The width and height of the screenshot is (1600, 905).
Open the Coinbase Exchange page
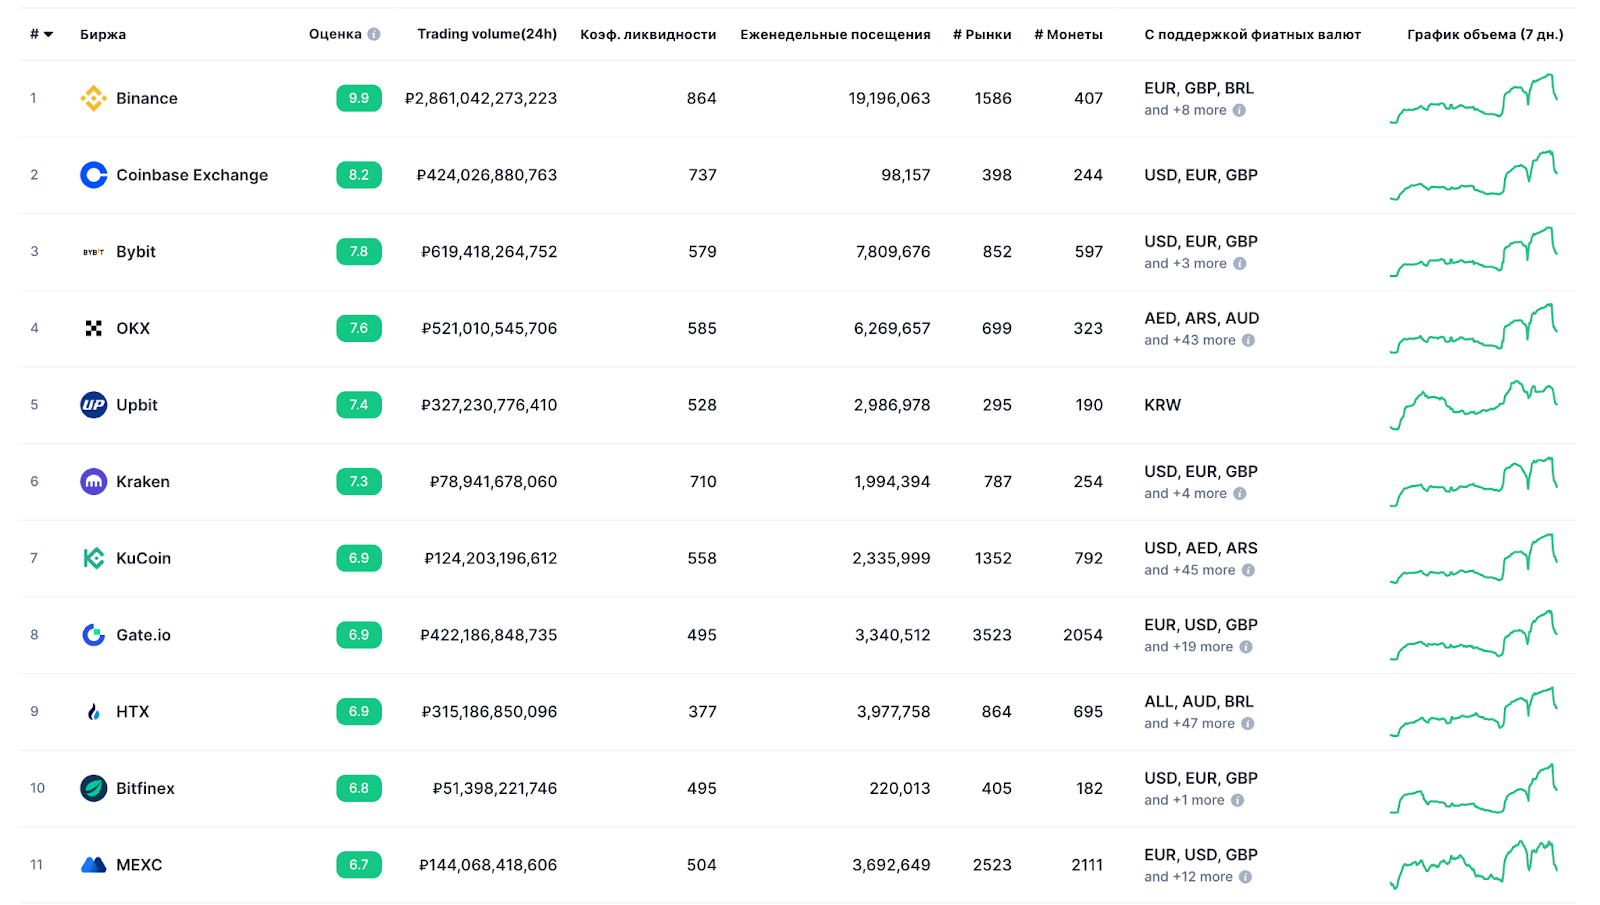click(192, 175)
